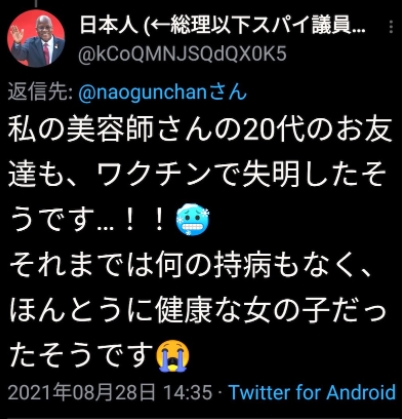Open the author's profile picture
The image size is (402, 419).
(x=36, y=39)
